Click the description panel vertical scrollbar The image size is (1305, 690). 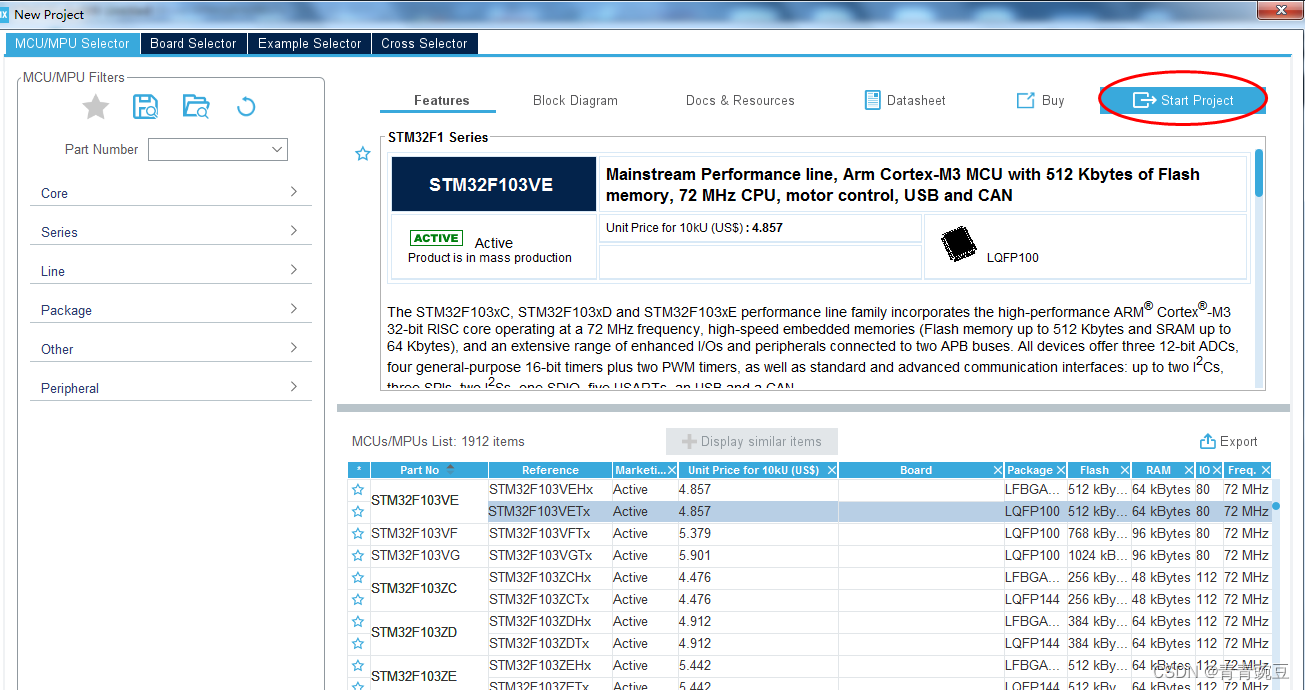point(1258,175)
